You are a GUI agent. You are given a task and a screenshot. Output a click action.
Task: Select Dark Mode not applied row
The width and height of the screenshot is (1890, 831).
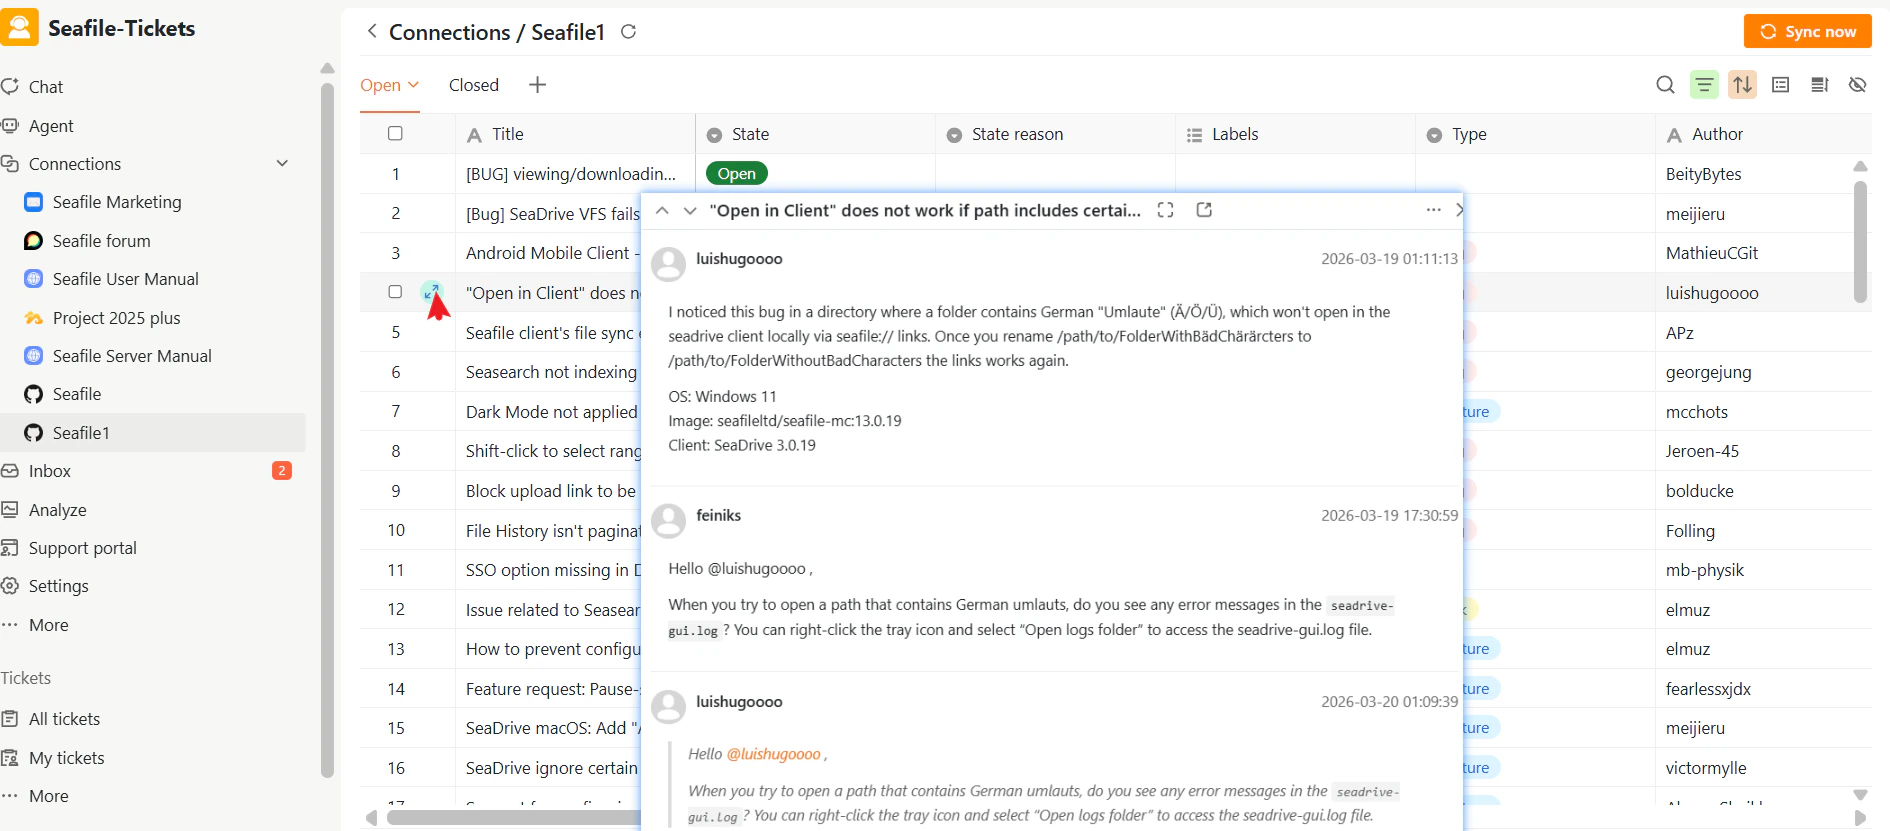[551, 412]
